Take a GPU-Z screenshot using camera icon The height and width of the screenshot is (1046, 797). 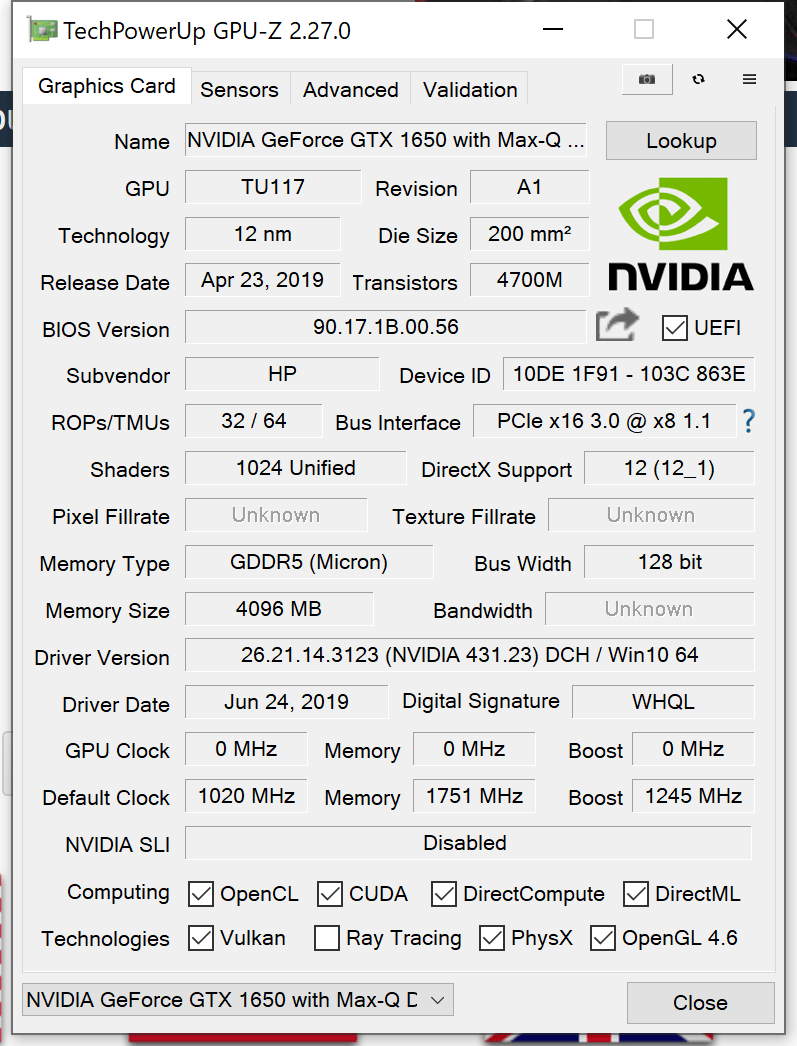click(x=646, y=79)
